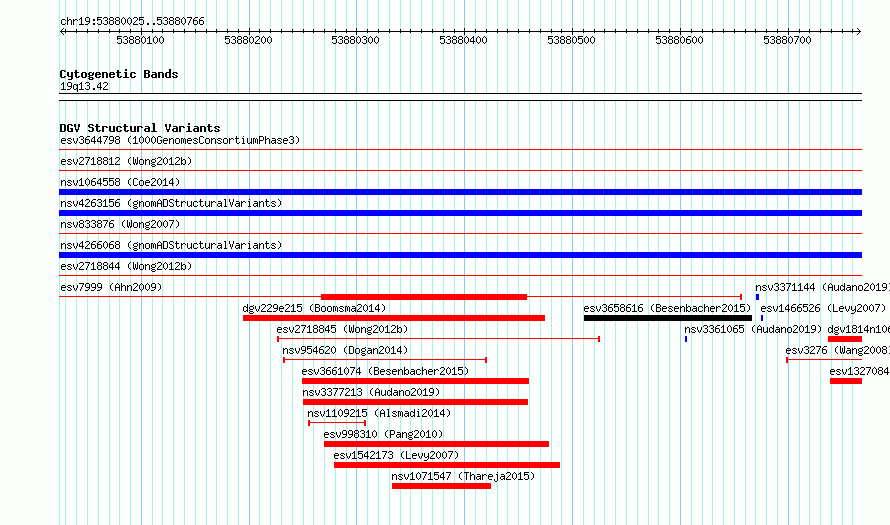The image size is (890, 525).
Task: Select esv1466526 (Levy2007) label
Action: (823, 308)
